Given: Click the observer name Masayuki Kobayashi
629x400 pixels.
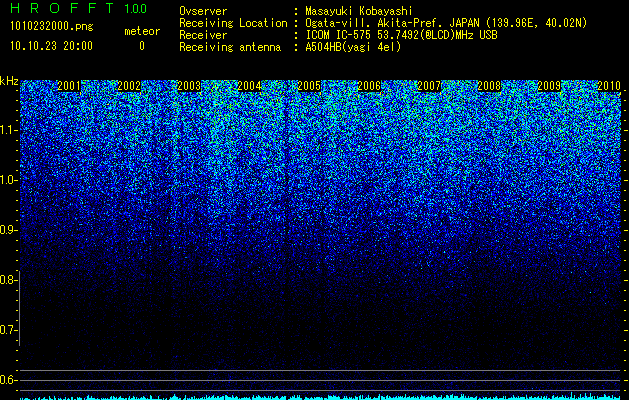Looking at the screenshot, I should click(359, 11).
